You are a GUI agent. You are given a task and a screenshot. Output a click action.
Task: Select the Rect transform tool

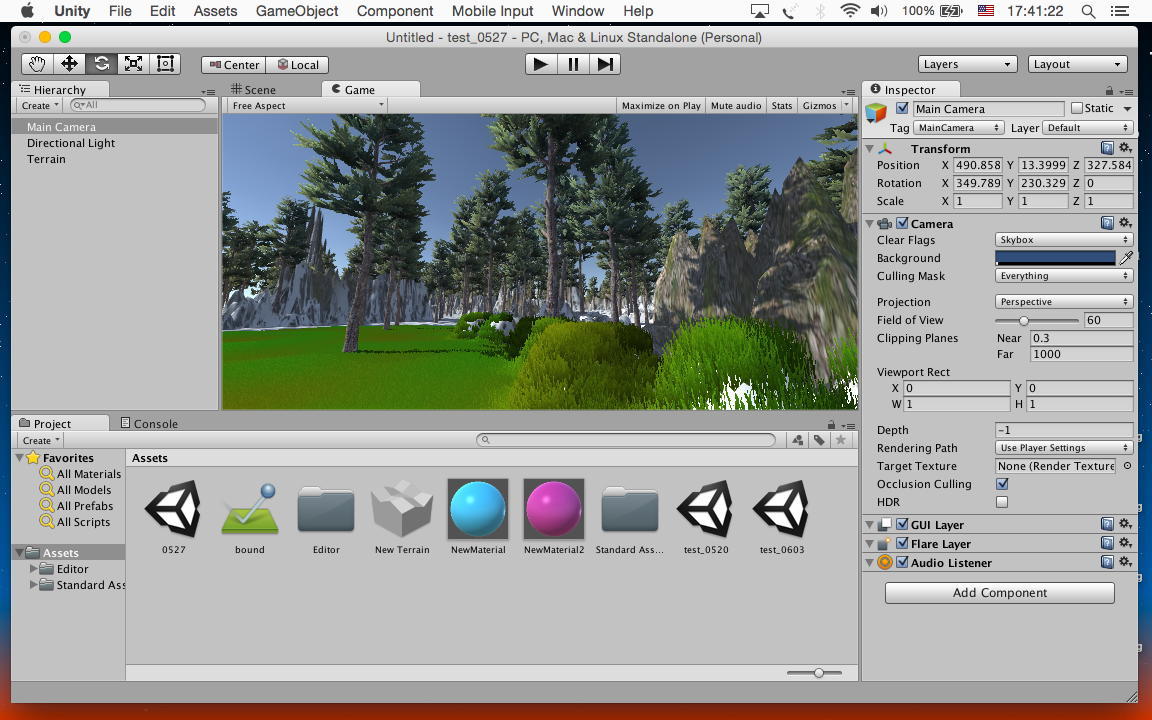coord(165,64)
